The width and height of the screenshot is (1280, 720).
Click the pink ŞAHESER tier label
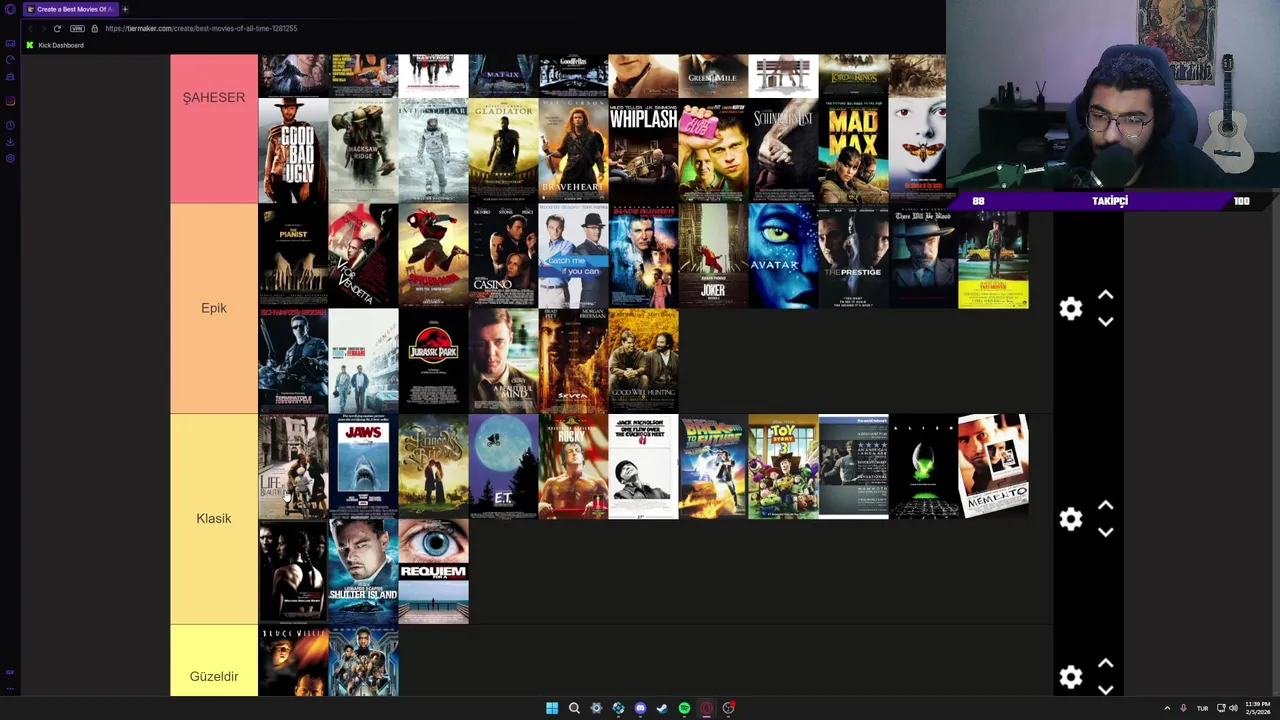(214, 128)
